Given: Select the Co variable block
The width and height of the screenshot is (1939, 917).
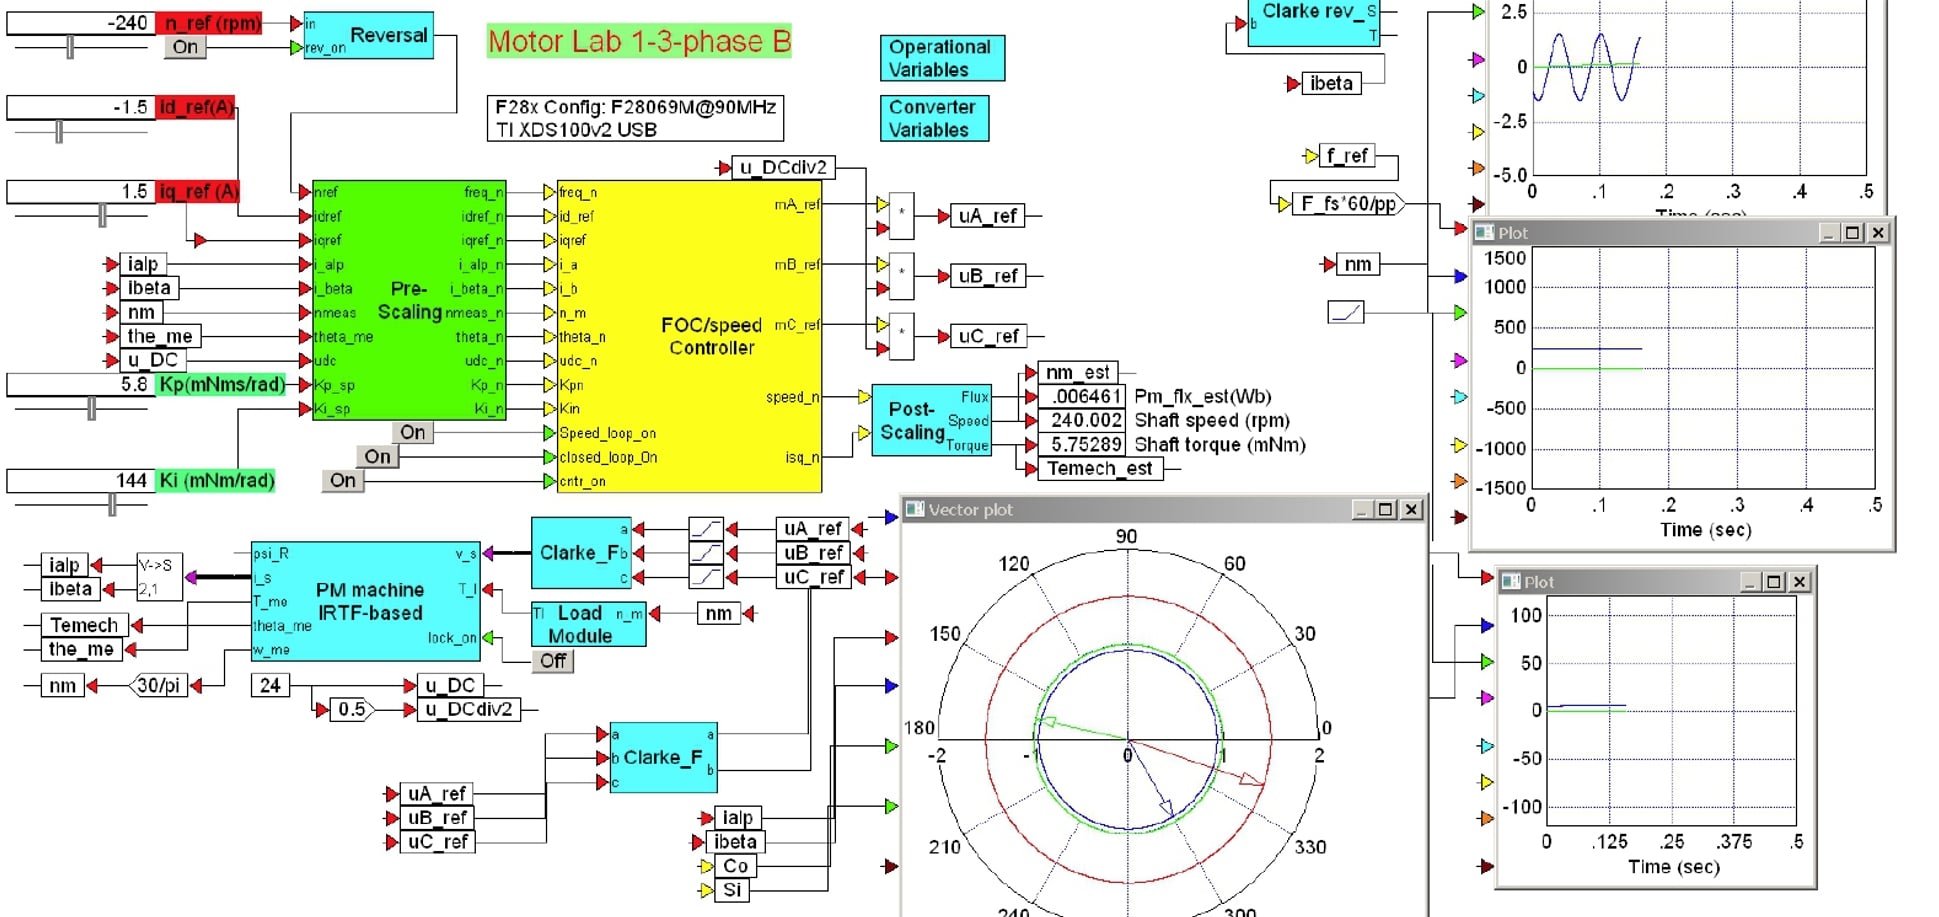Looking at the screenshot, I should (x=736, y=866).
